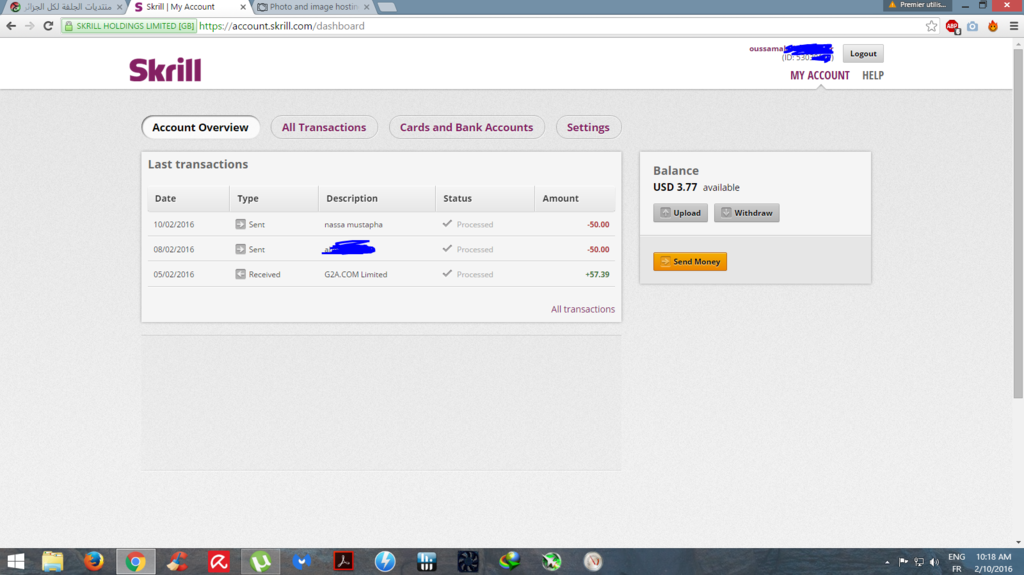Image resolution: width=1024 pixels, height=575 pixels.
Task: Launch Firefox from the taskbar
Action: [93, 561]
